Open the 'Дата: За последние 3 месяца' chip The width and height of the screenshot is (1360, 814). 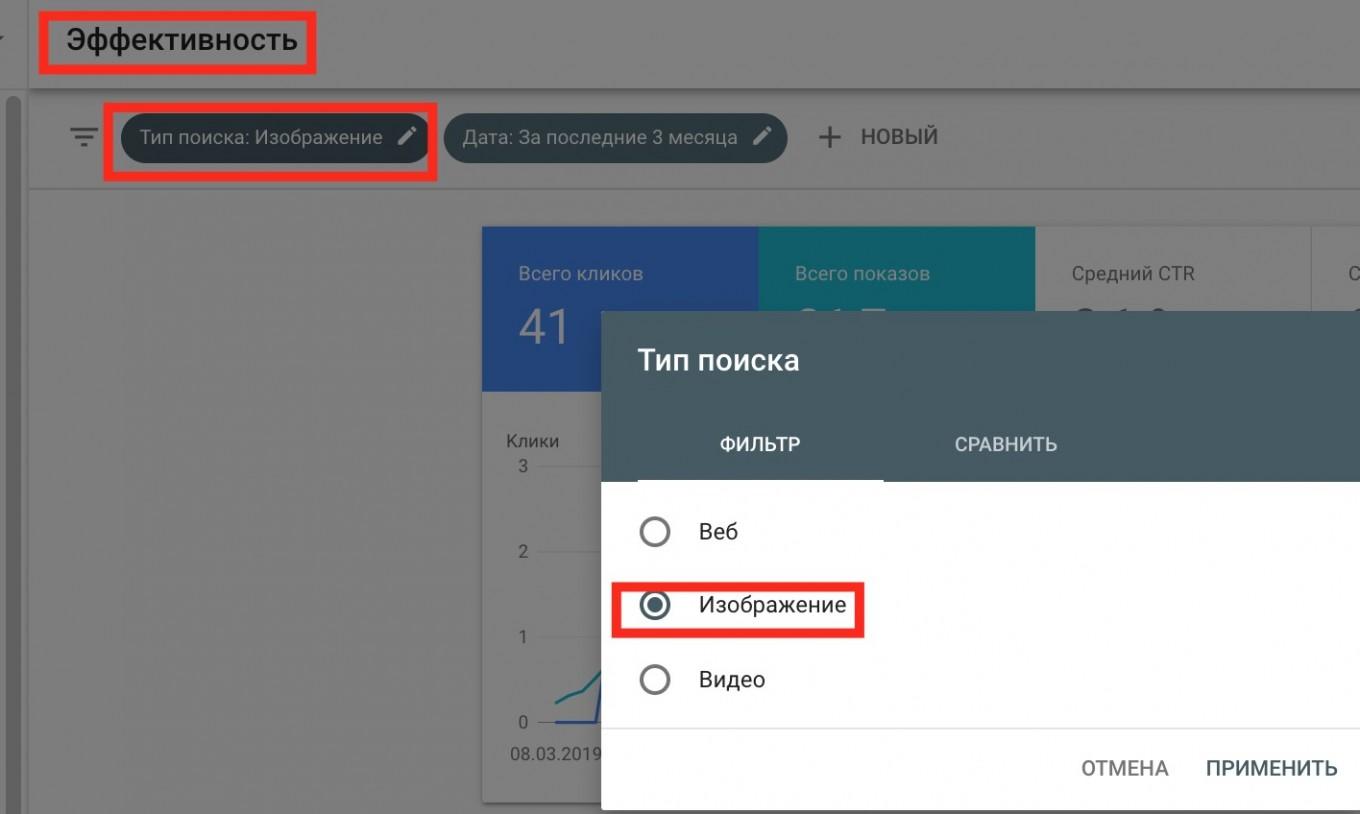(x=600, y=138)
